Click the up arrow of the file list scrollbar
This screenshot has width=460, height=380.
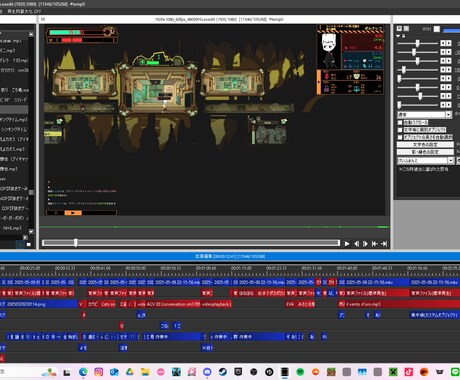coord(31,34)
